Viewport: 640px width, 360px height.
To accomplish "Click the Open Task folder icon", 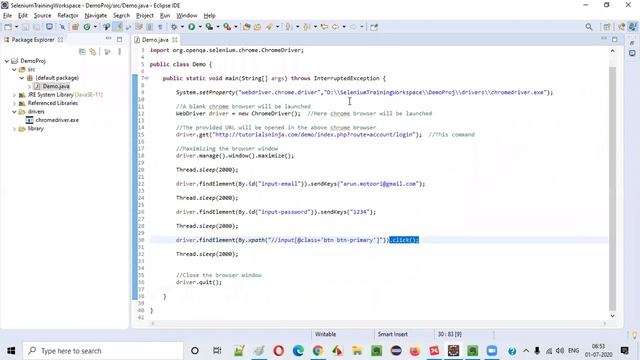I will coord(257,27).
